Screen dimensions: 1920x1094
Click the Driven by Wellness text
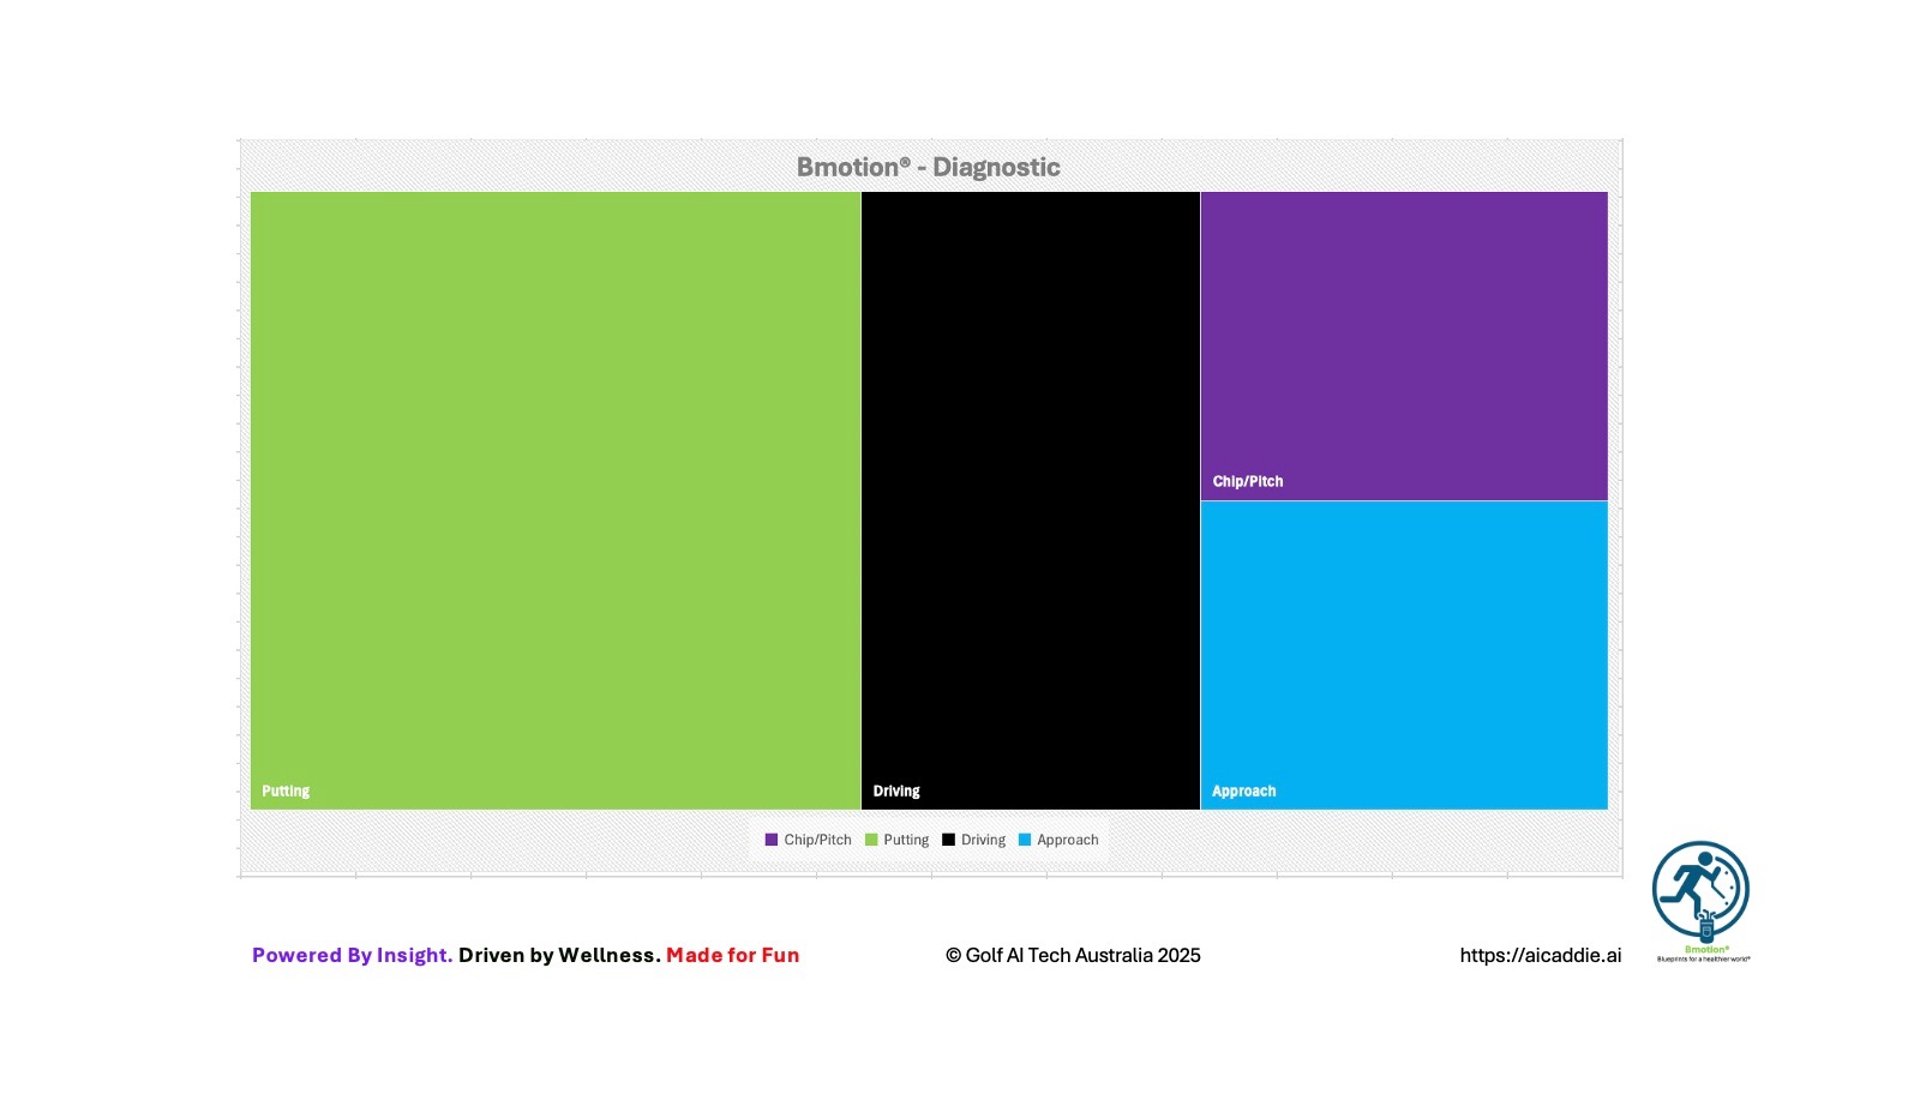coord(559,955)
